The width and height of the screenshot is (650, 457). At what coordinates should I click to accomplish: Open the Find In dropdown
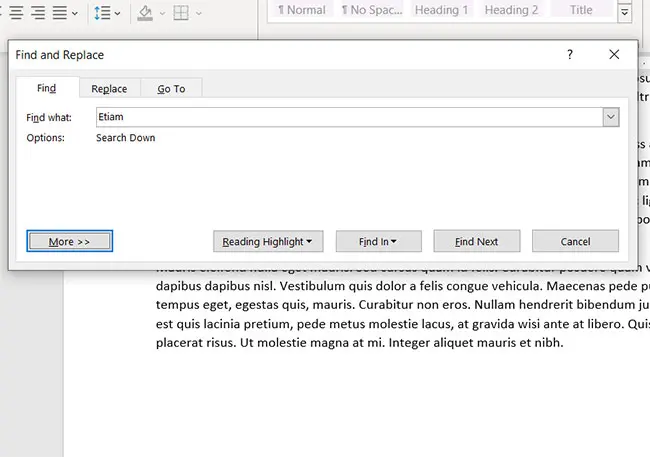point(377,241)
